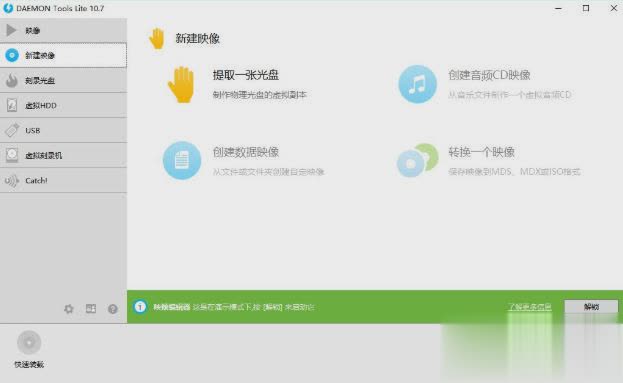Minimize the DAEMON Tools Lite window

tap(558, 8)
